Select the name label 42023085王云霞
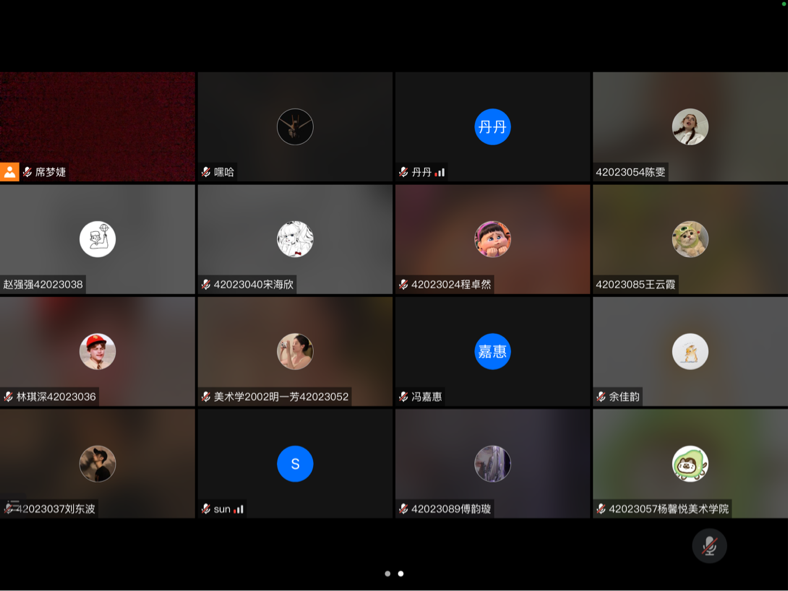Screen dimensions: 788x591 click(635, 284)
